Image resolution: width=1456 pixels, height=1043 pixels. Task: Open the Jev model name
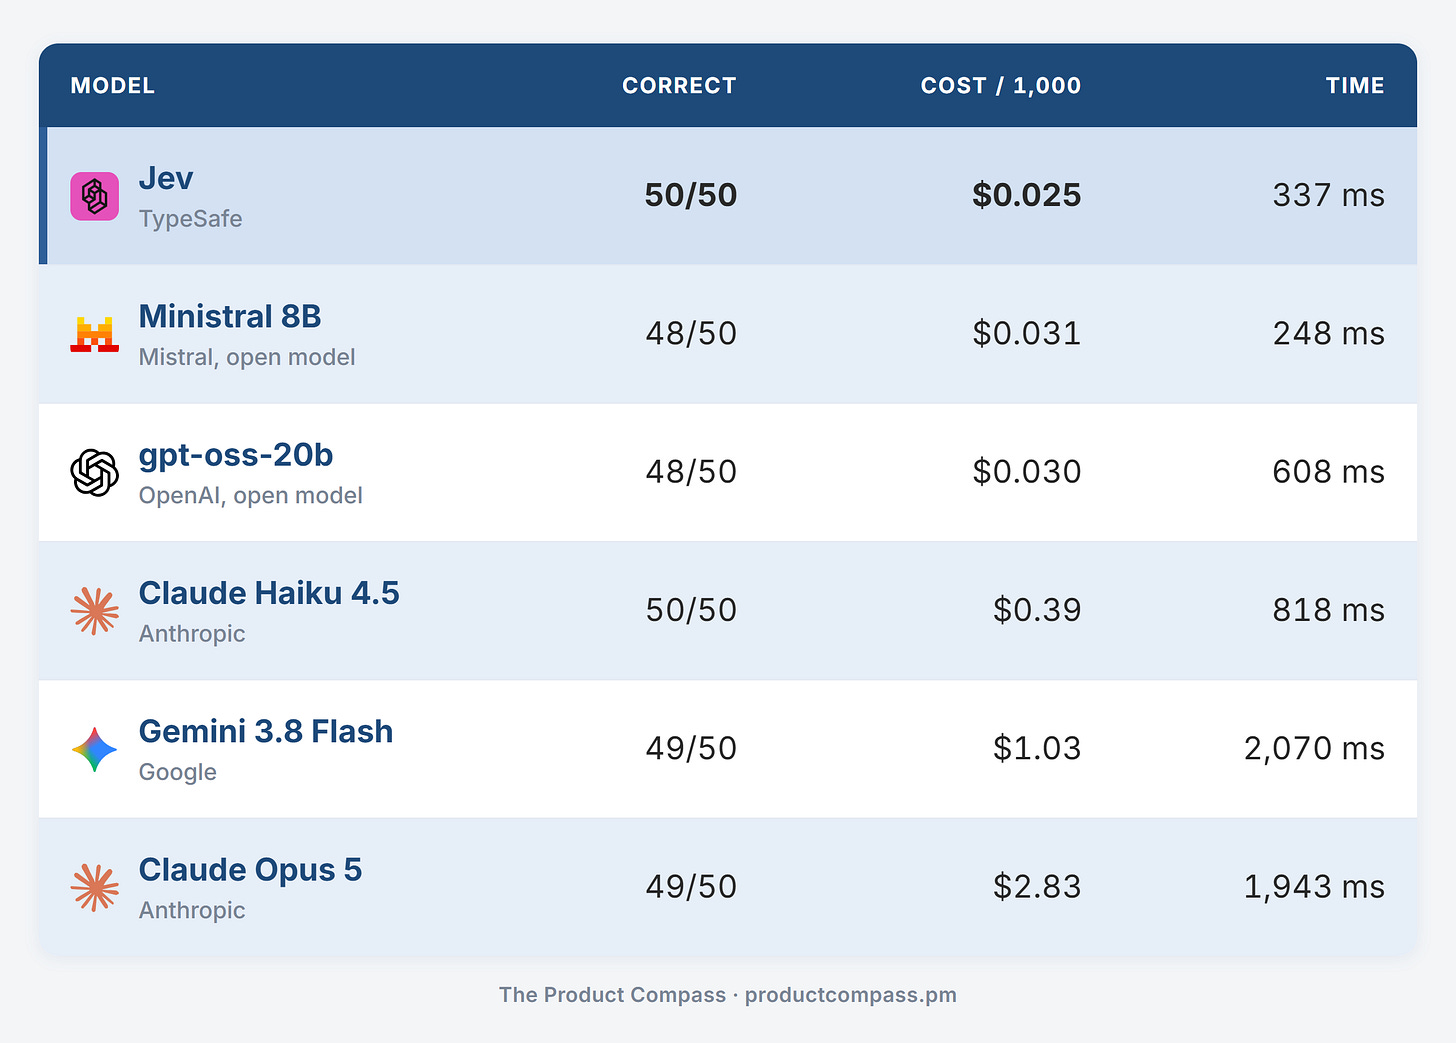(166, 178)
